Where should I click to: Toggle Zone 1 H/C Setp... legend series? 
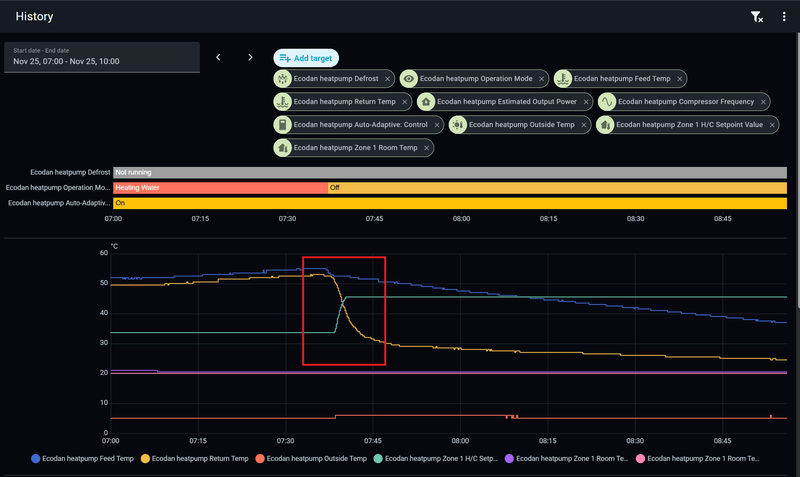pos(436,459)
